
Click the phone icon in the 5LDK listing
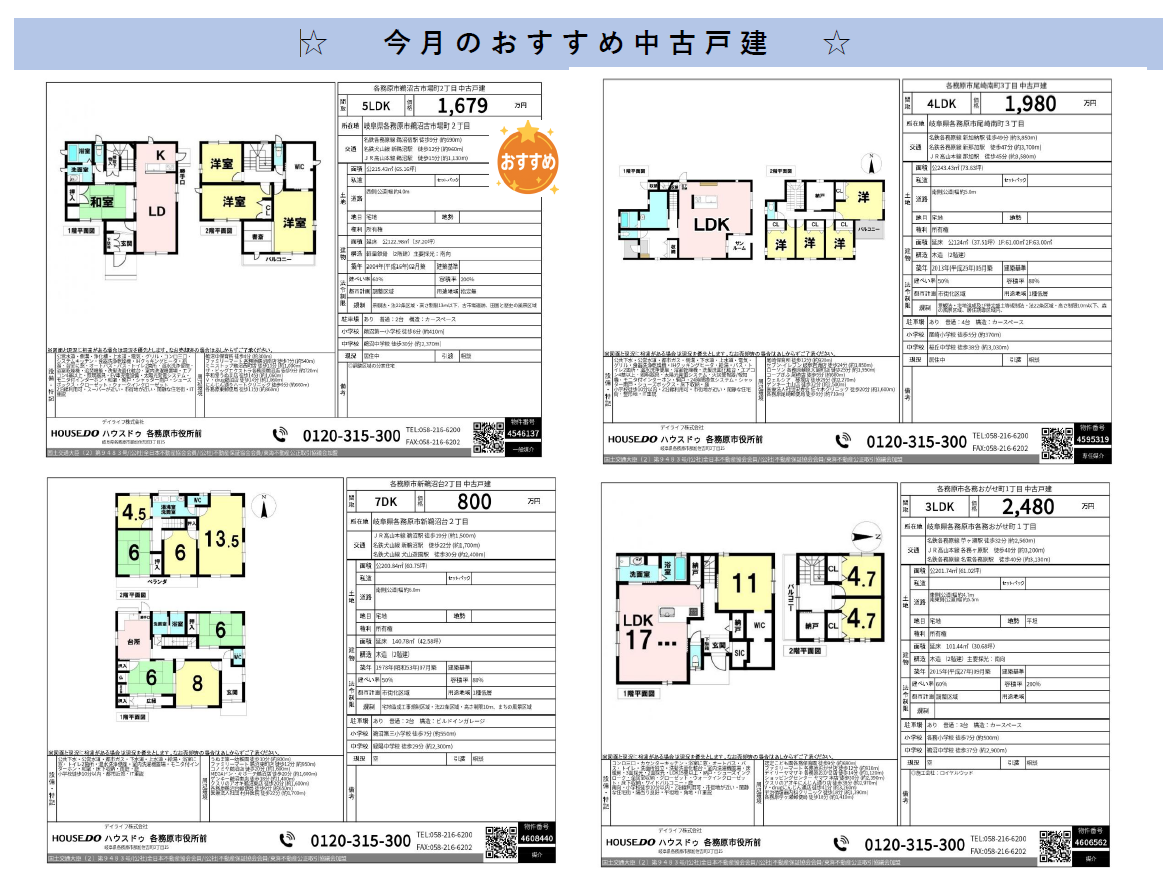click(x=281, y=435)
